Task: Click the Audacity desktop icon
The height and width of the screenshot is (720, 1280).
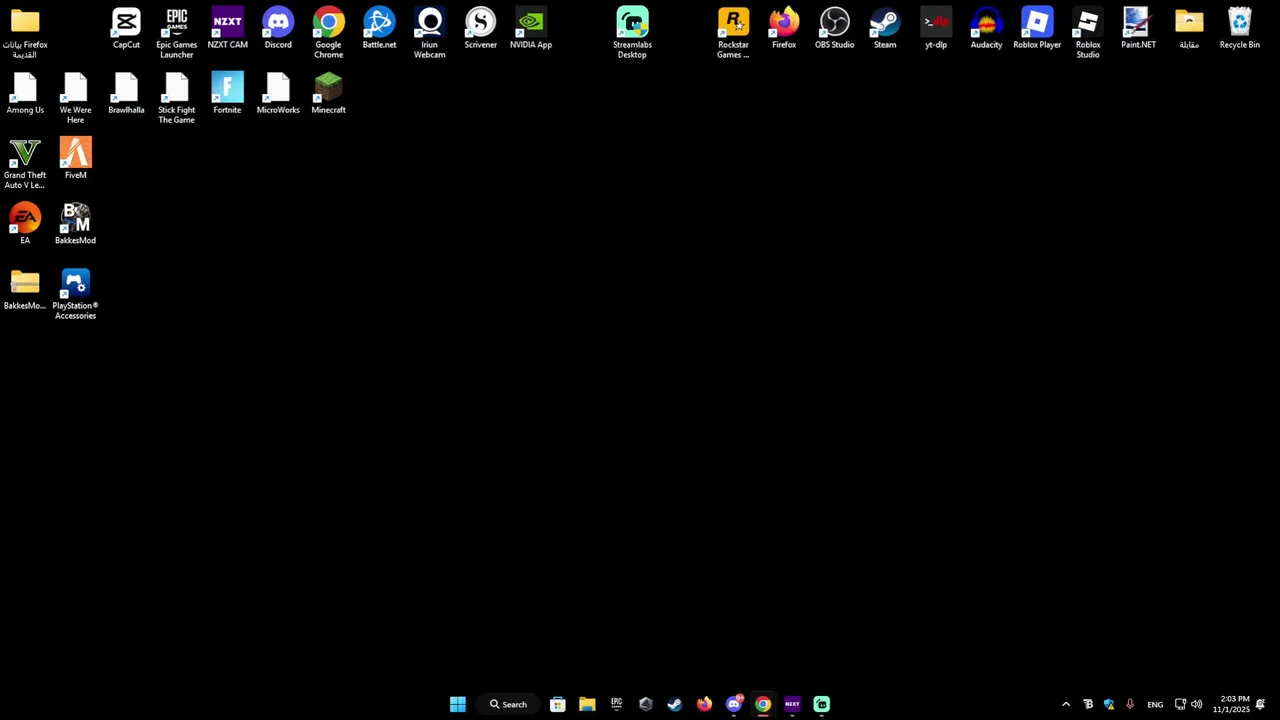Action: pyautogui.click(x=986, y=28)
